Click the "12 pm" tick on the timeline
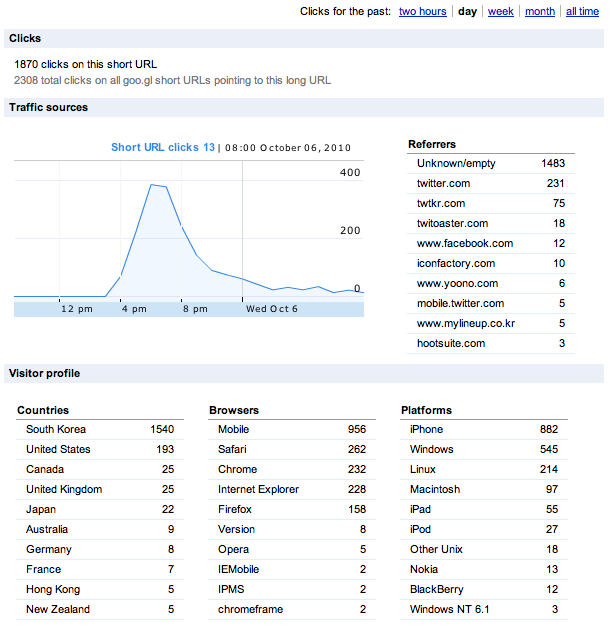 [76, 309]
